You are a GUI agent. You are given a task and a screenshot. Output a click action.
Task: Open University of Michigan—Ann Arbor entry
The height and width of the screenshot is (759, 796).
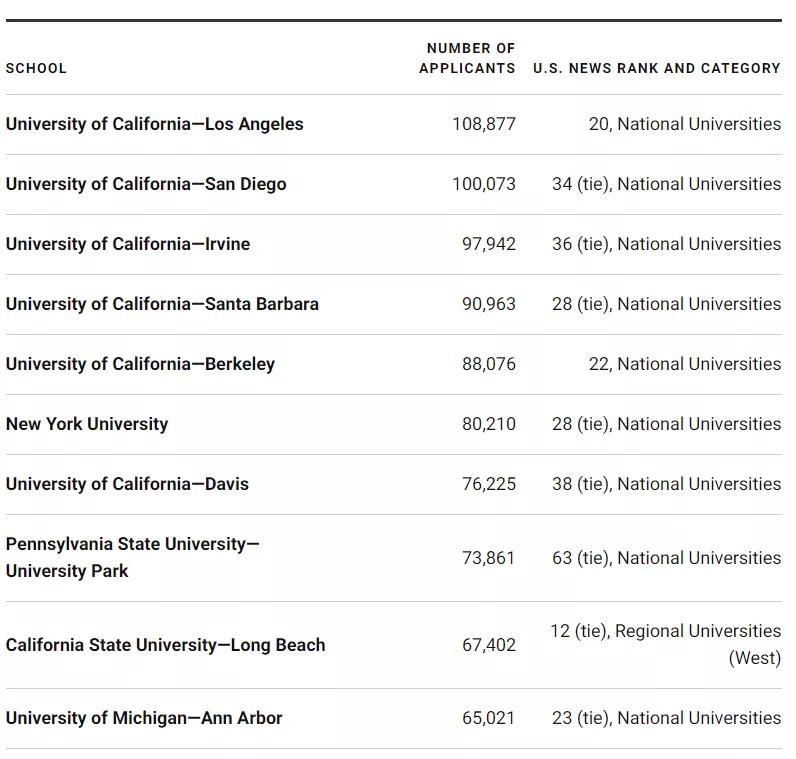(144, 718)
